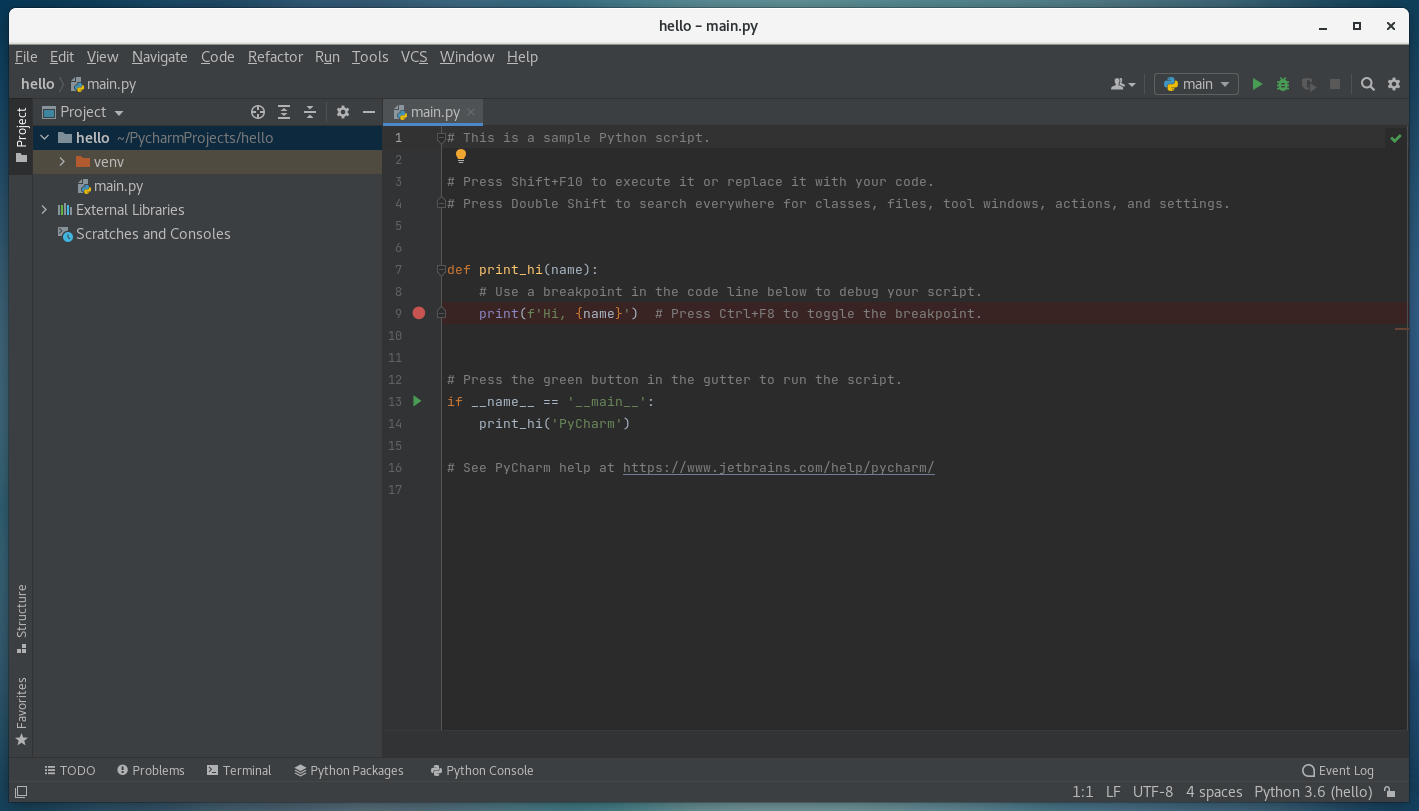Viewport: 1419px width, 811px height.
Task: Toggle the Structure tool window
Action: pos(21,618)
